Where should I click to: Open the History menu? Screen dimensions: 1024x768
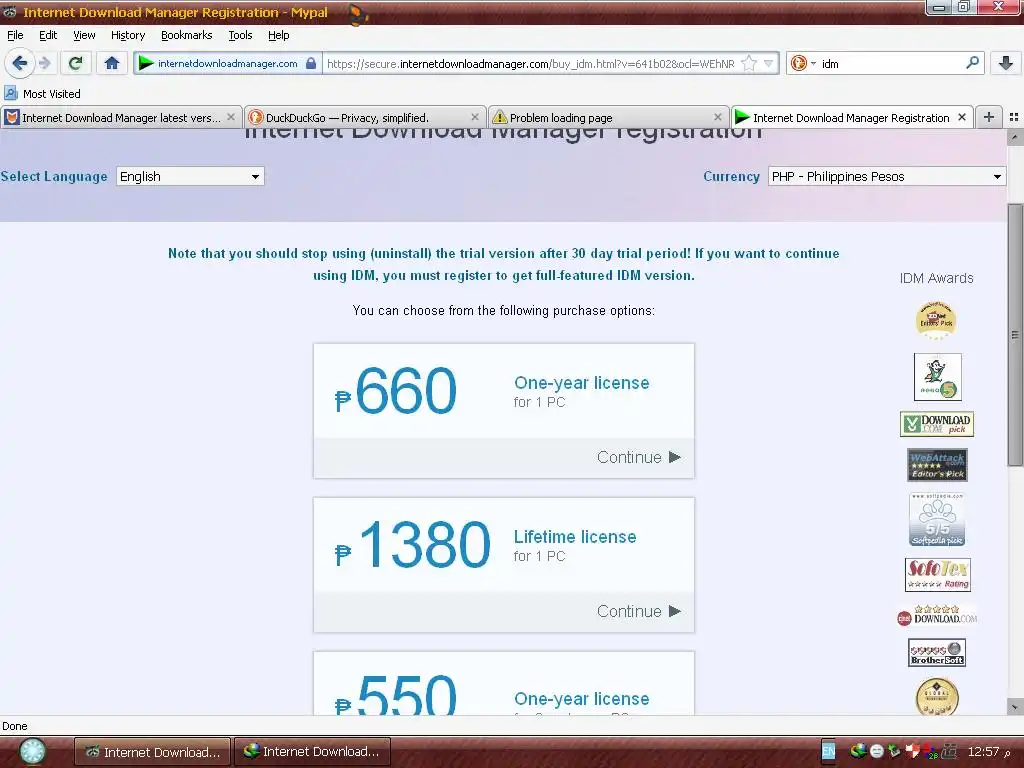tap(127, 35)
